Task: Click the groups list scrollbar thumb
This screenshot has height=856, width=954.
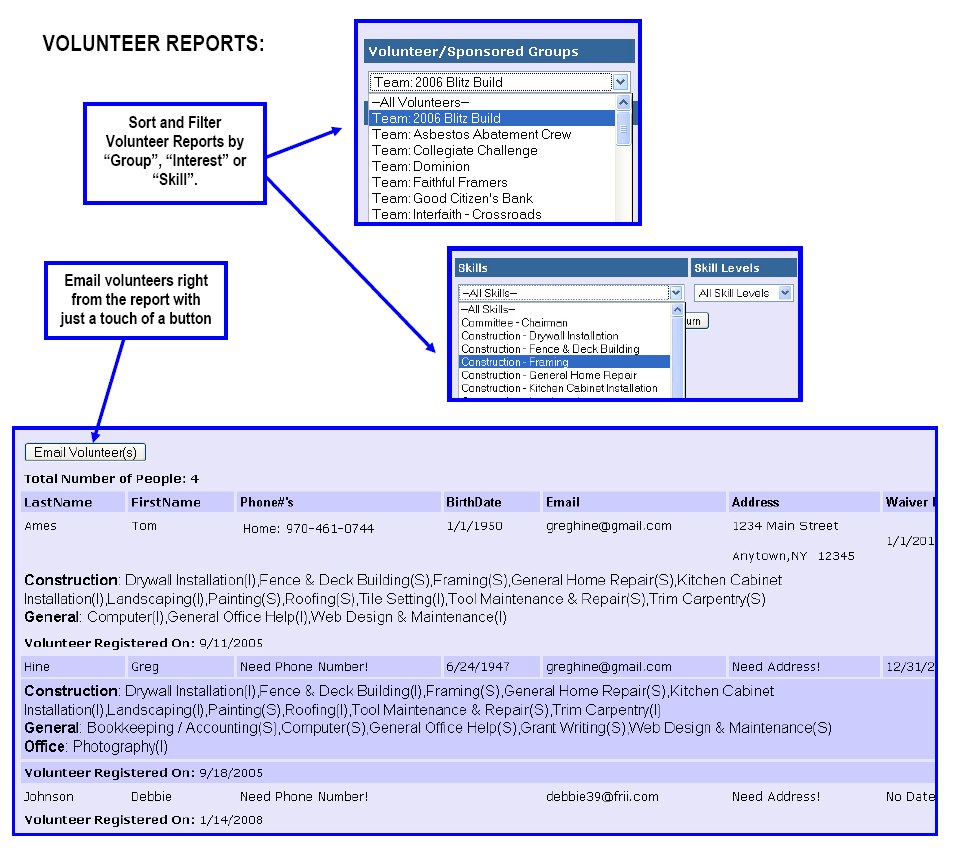Action: 623,128
